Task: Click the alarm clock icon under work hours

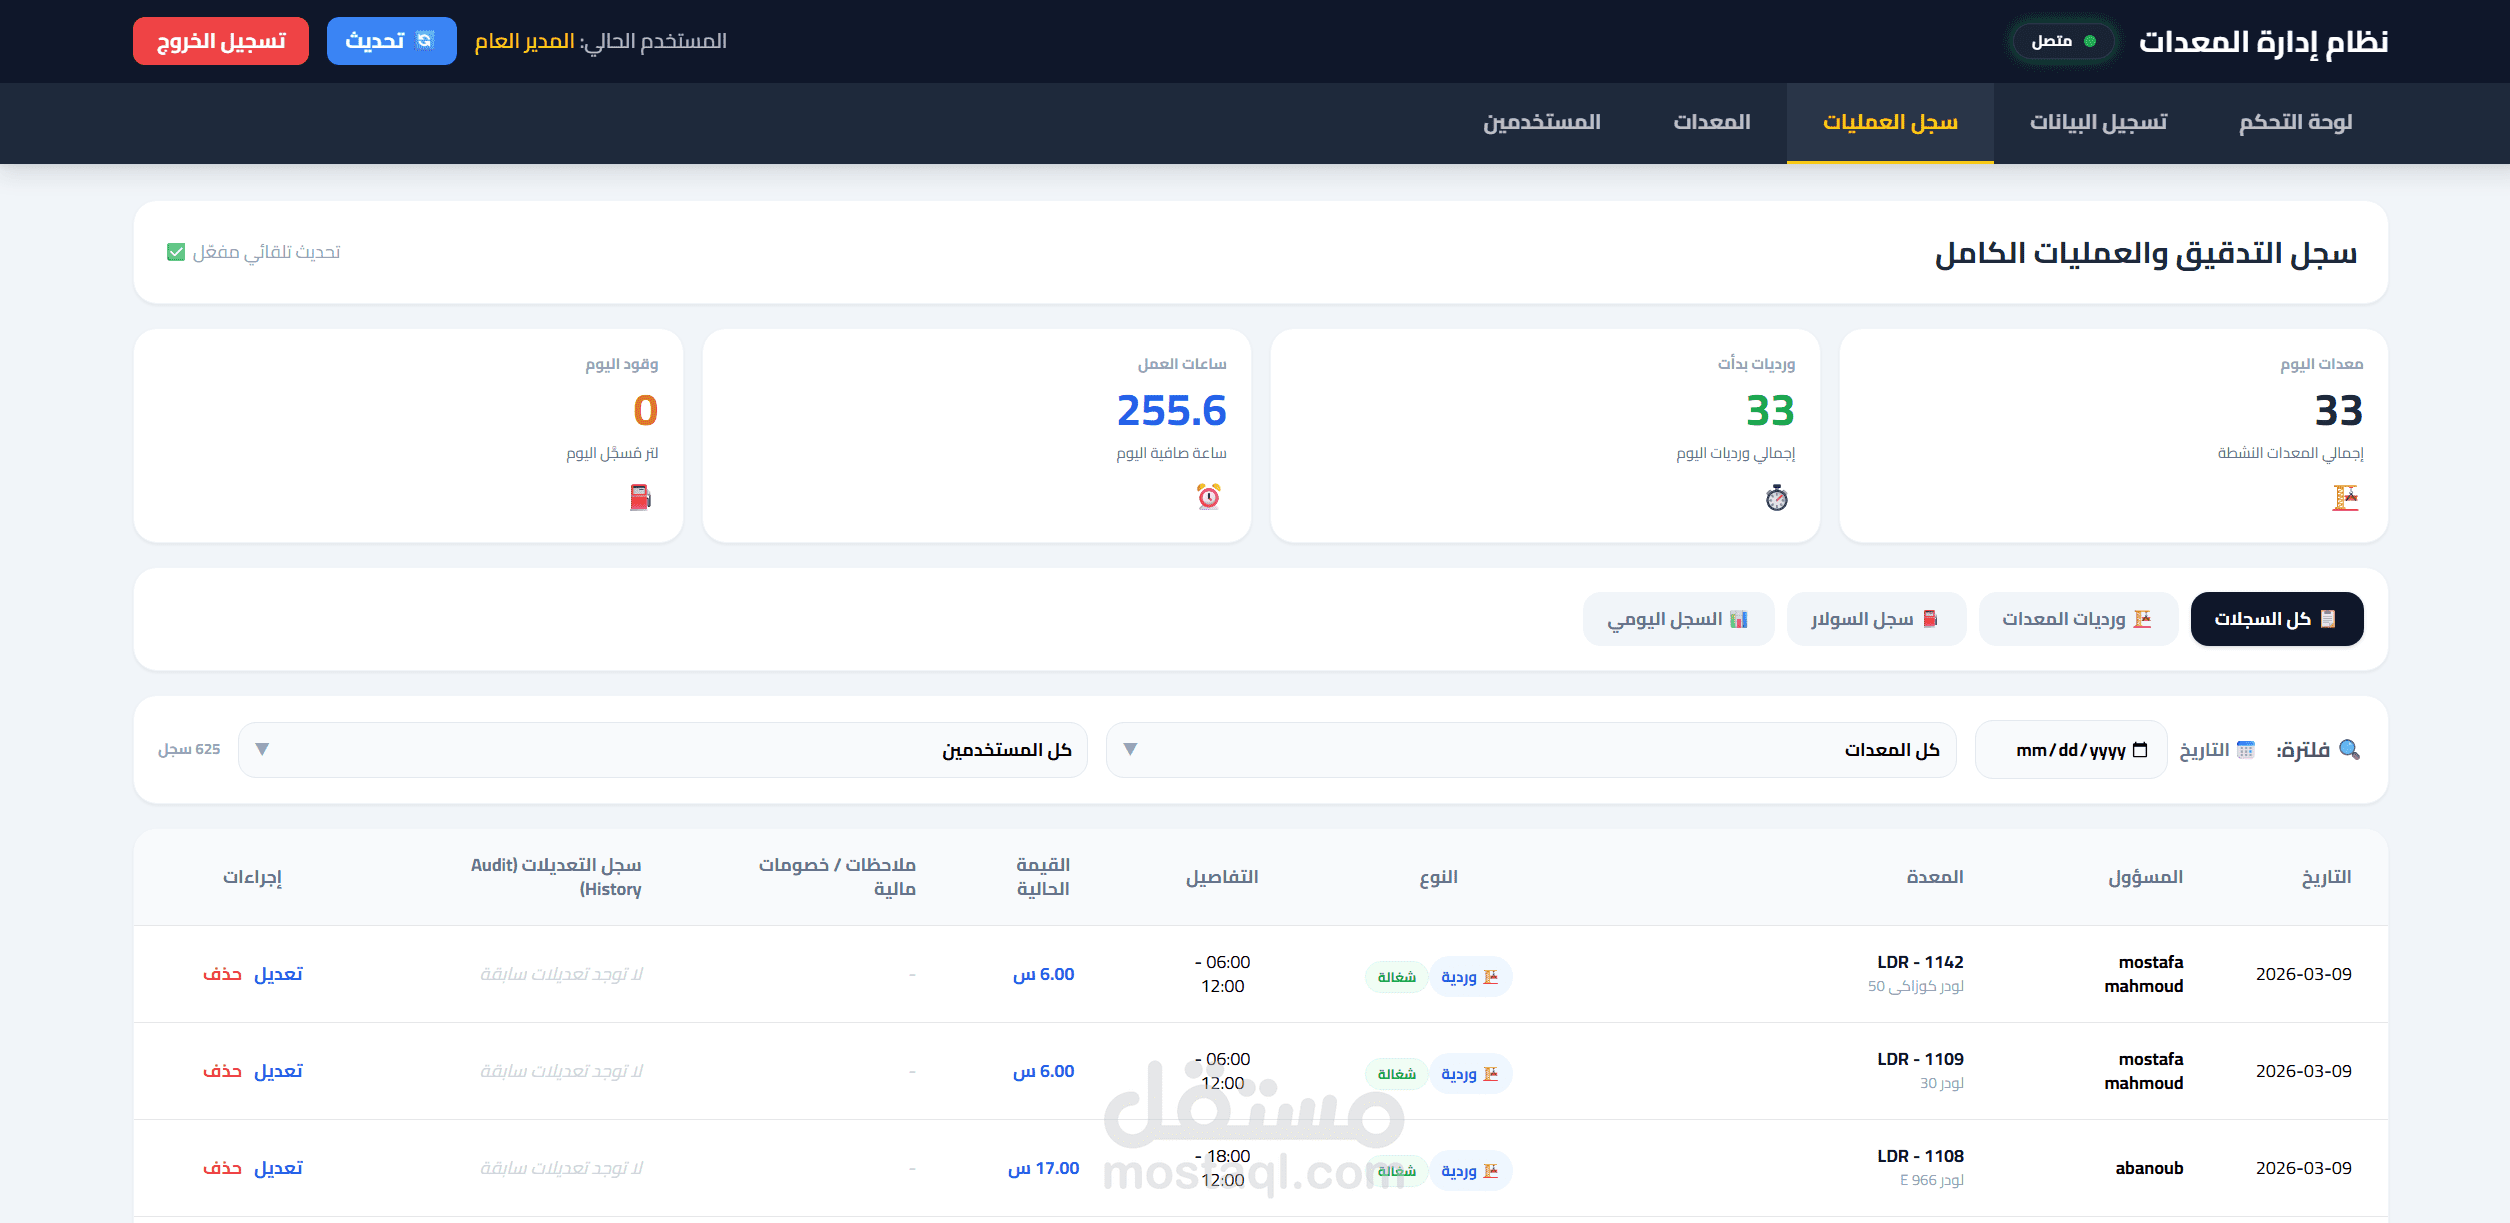Action: 1208,497
